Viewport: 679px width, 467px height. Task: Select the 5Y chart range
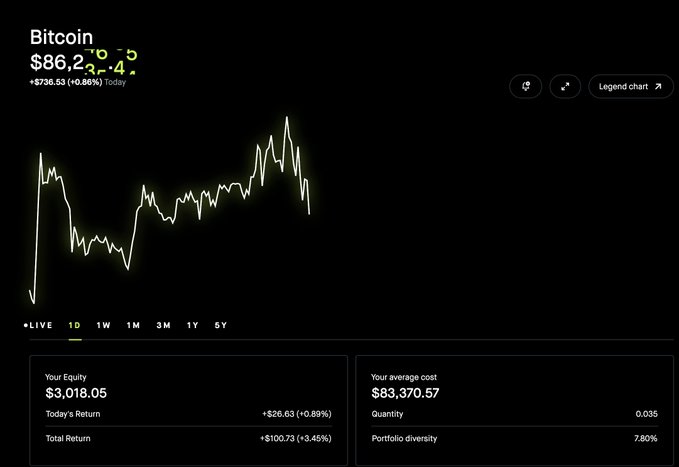click(221, 325)
